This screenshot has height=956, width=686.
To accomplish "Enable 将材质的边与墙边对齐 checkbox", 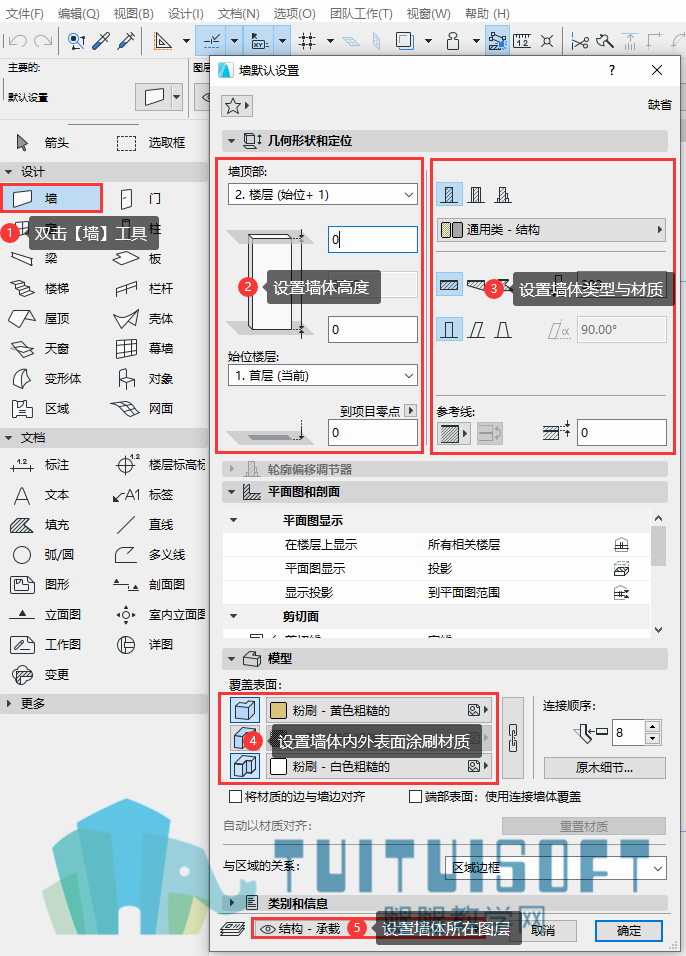I will pos(235,796).
